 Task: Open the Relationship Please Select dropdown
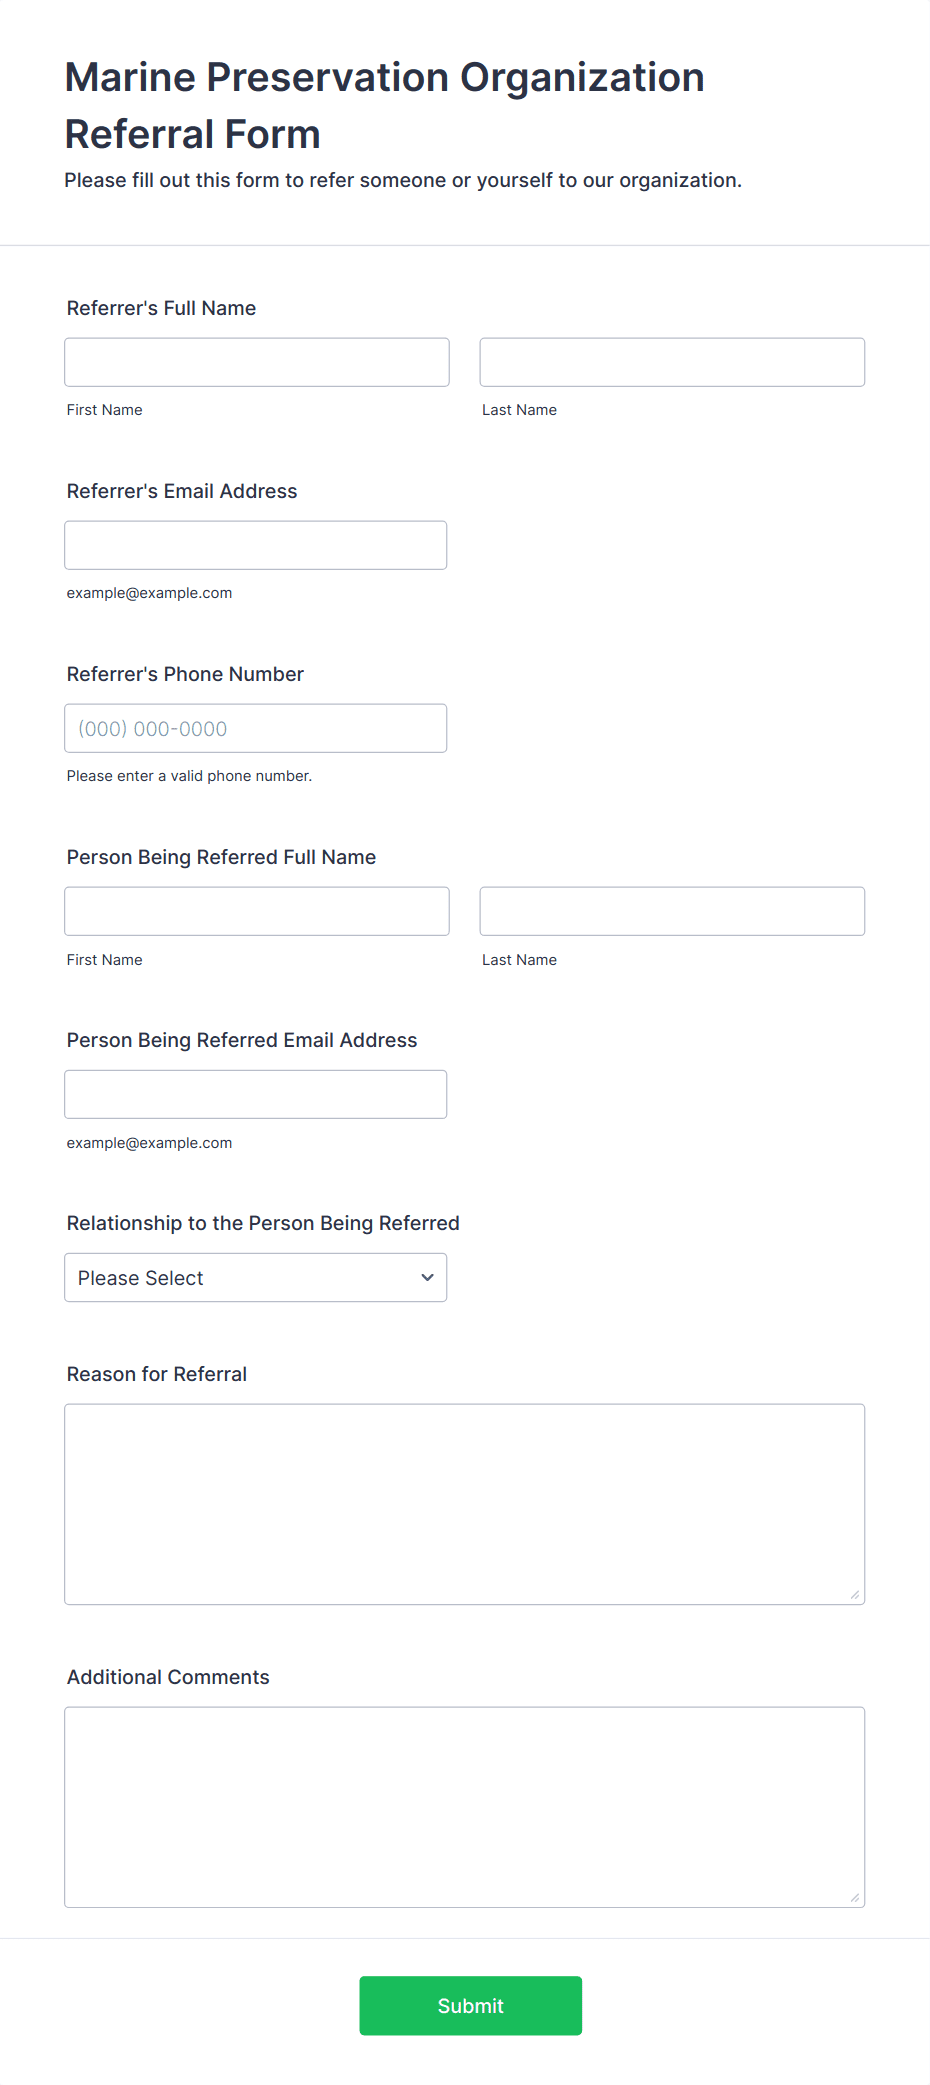256,1278
